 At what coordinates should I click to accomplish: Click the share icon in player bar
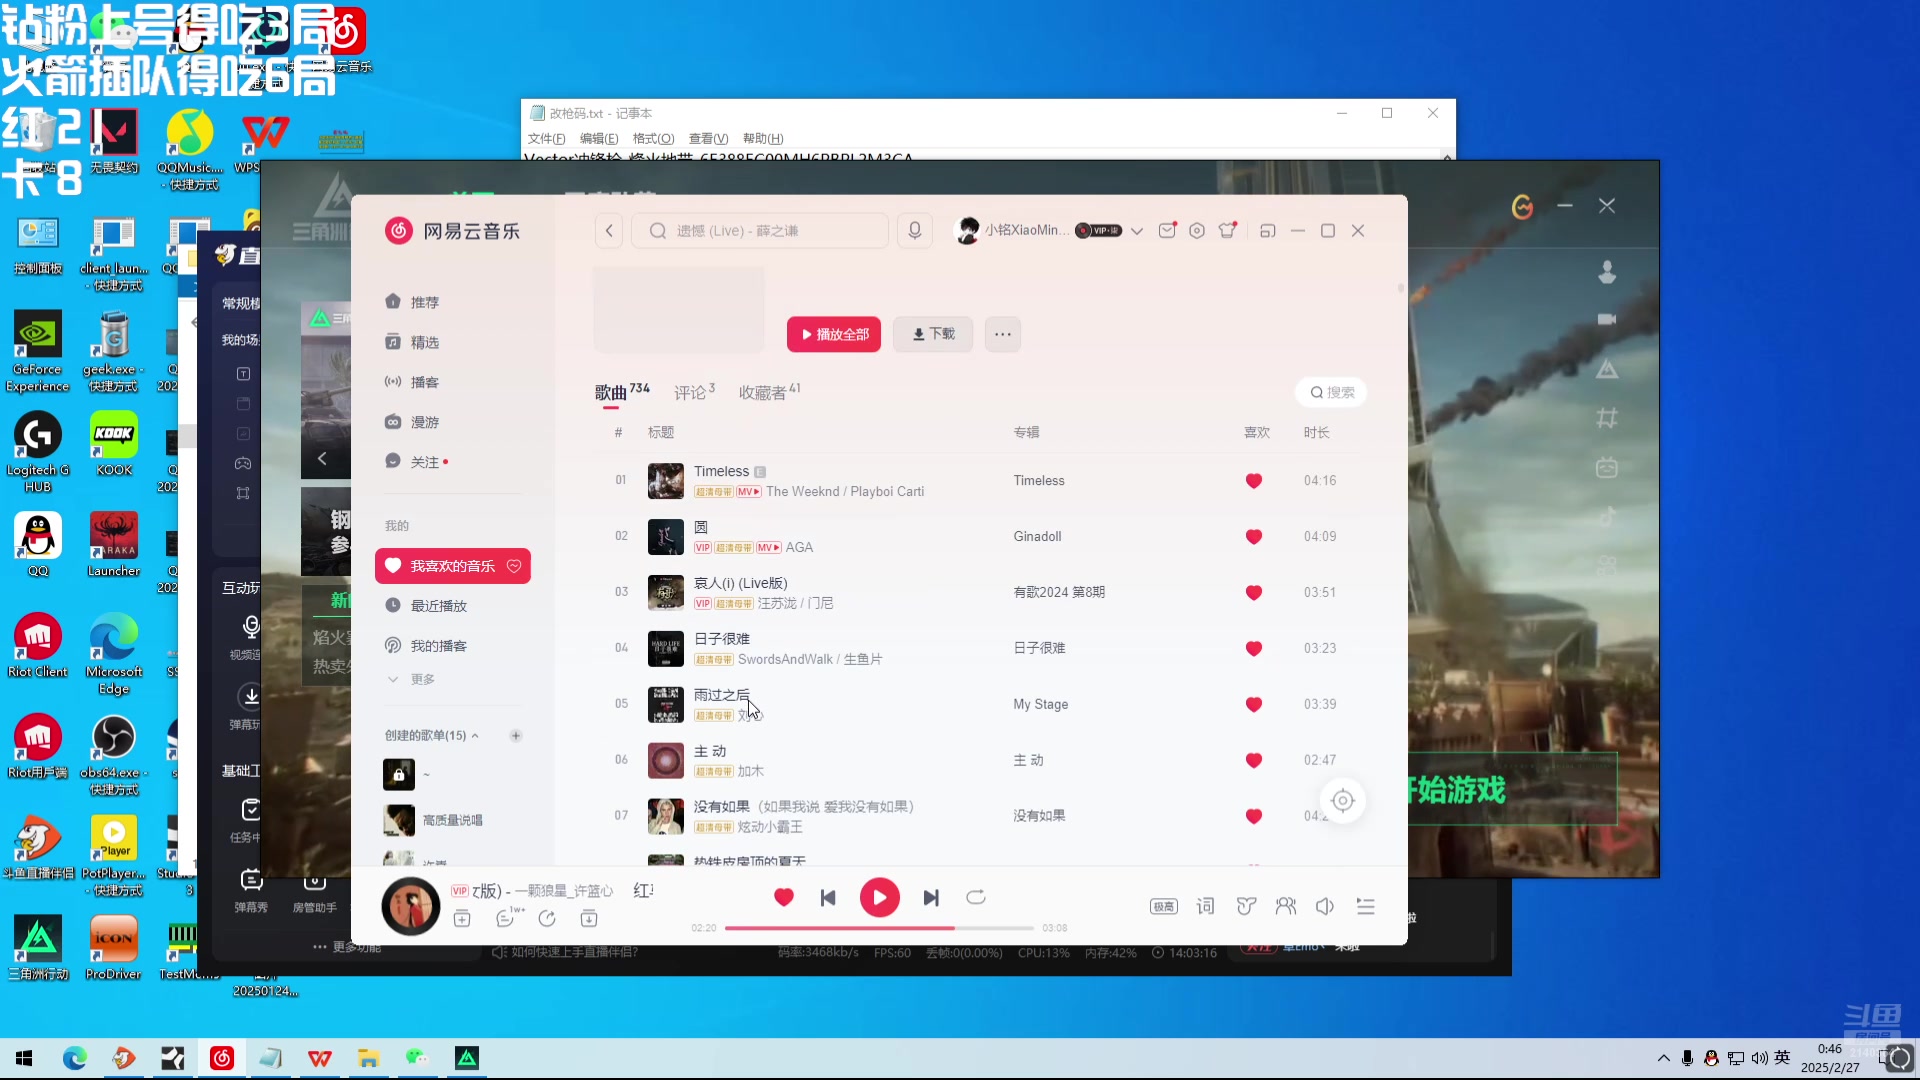pyautogui.click(x=547, y=919)
